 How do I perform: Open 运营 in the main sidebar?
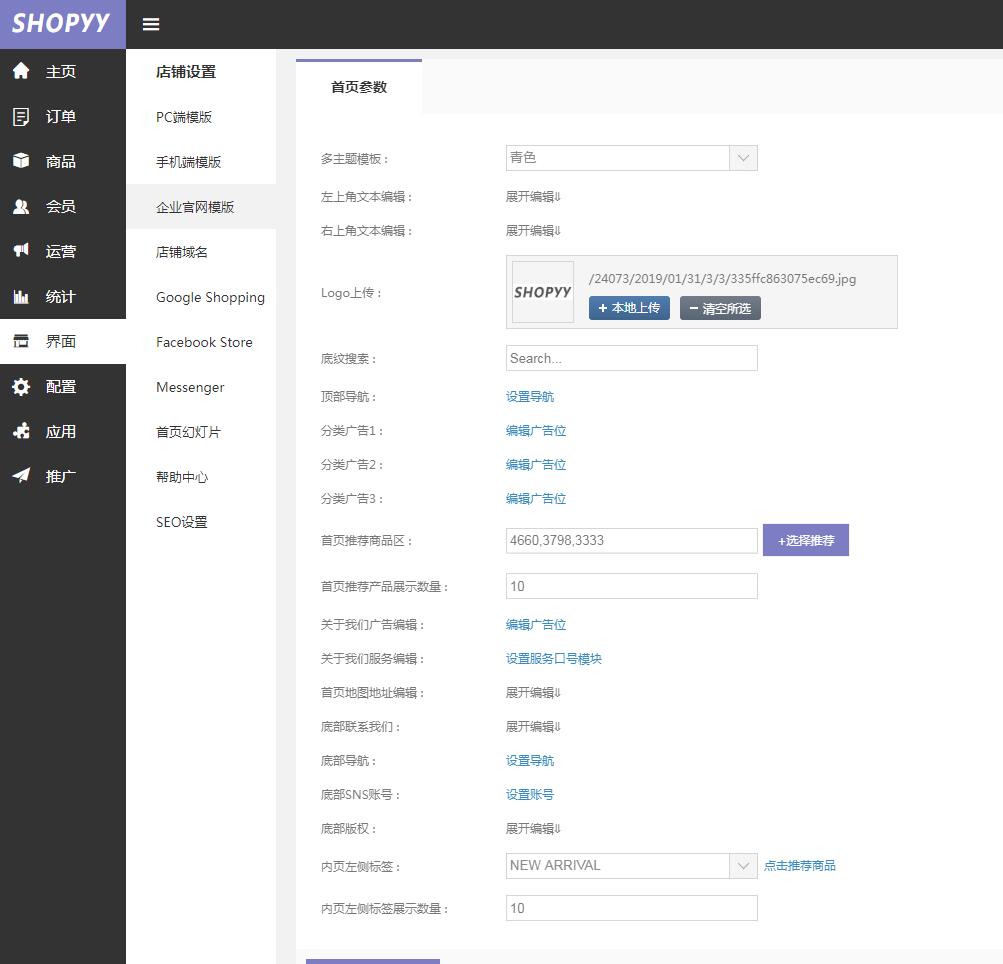63,251
